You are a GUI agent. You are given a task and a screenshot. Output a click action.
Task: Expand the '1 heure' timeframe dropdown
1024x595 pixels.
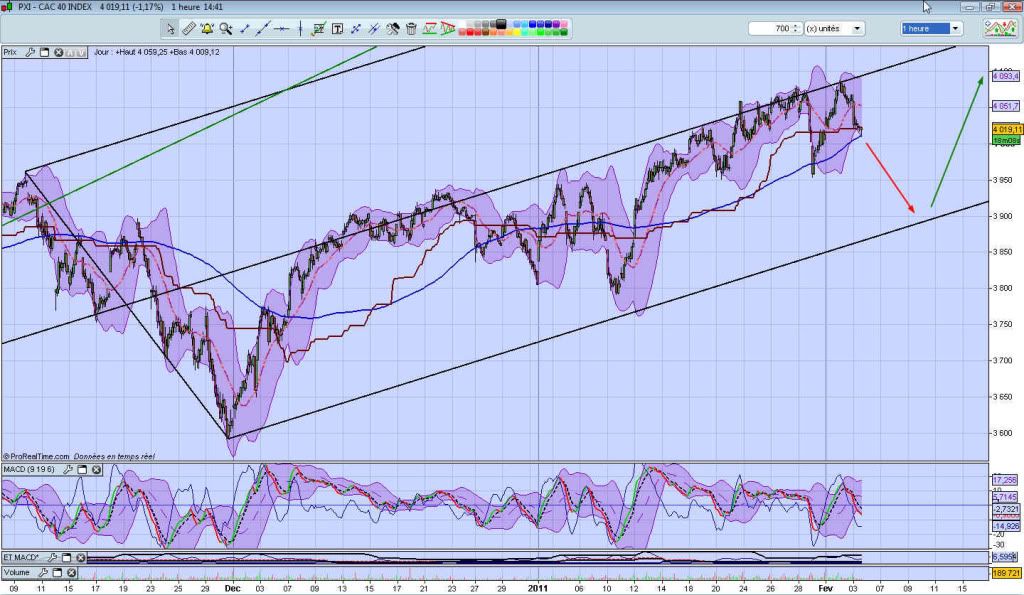[x=956, y=29]
